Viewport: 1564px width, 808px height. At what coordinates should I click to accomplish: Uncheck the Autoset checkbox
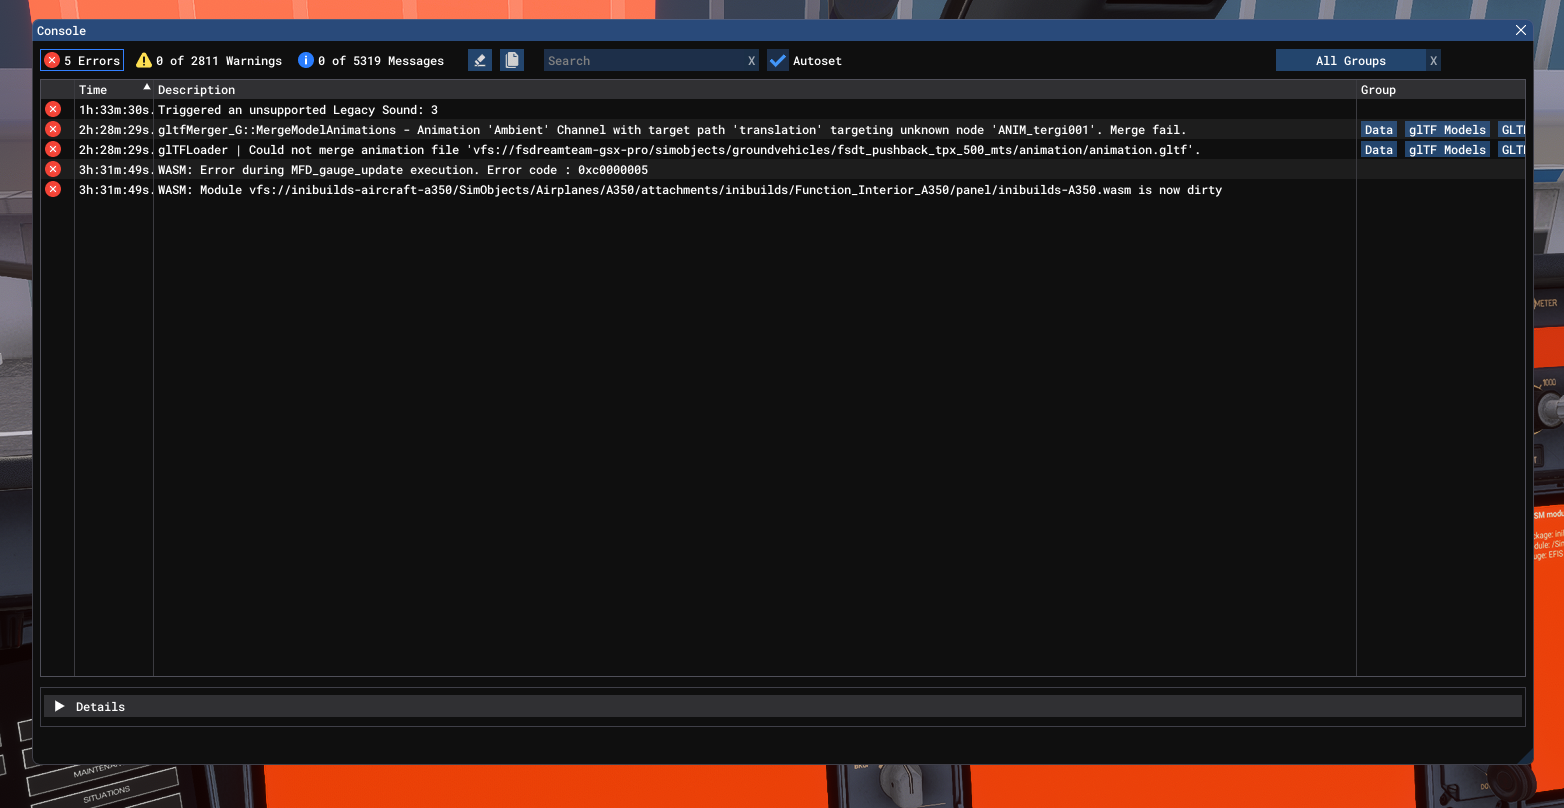click(x=778, y=61)
